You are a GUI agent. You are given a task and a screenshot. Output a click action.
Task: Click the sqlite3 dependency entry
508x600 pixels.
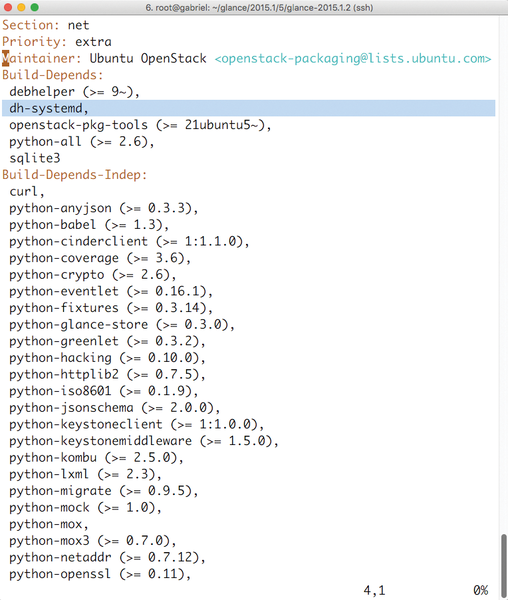pos(35,158)
